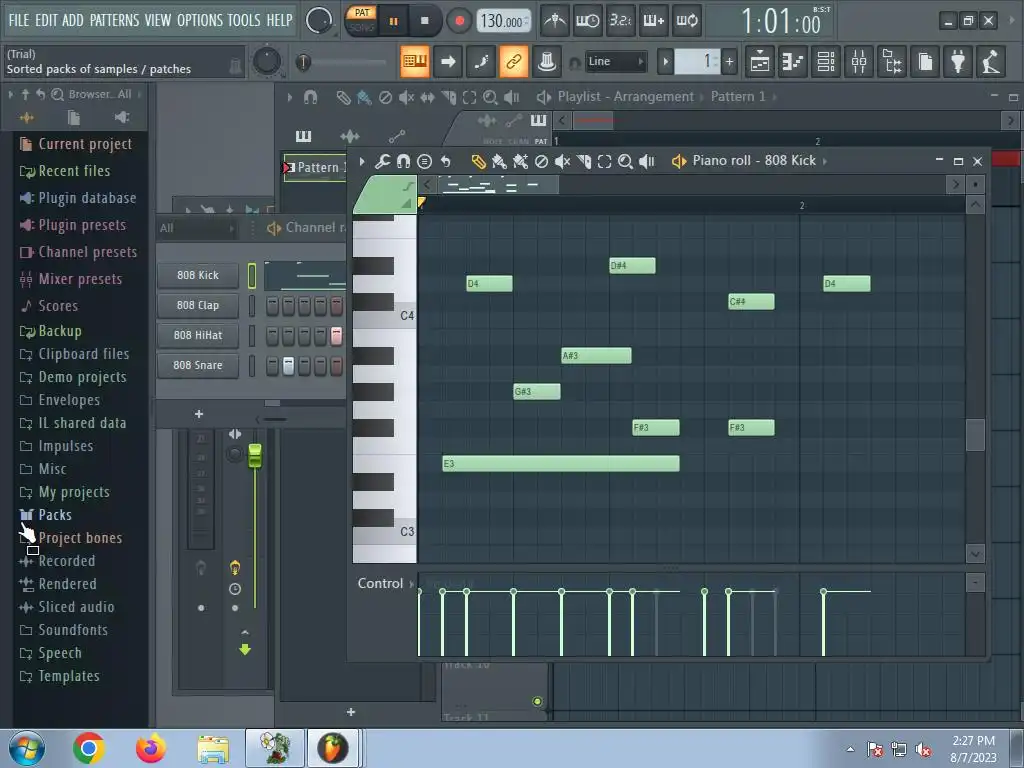This screenshot has width=1024, height=768.
Task: Increment the pattern number with plus
Action: 729,62
